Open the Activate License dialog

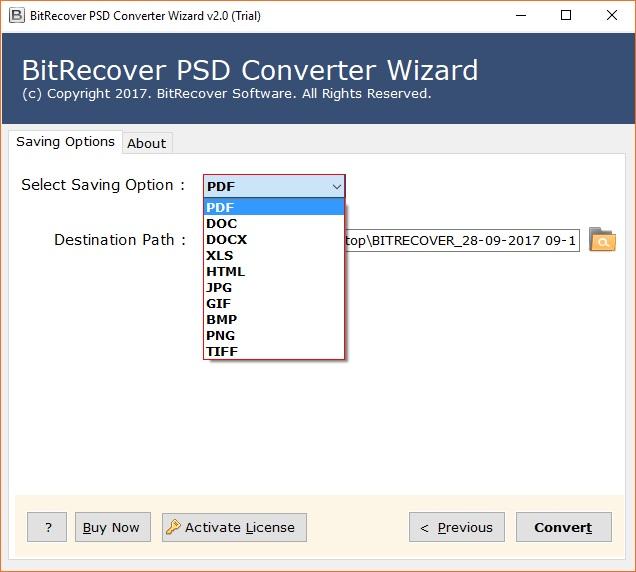234,527
